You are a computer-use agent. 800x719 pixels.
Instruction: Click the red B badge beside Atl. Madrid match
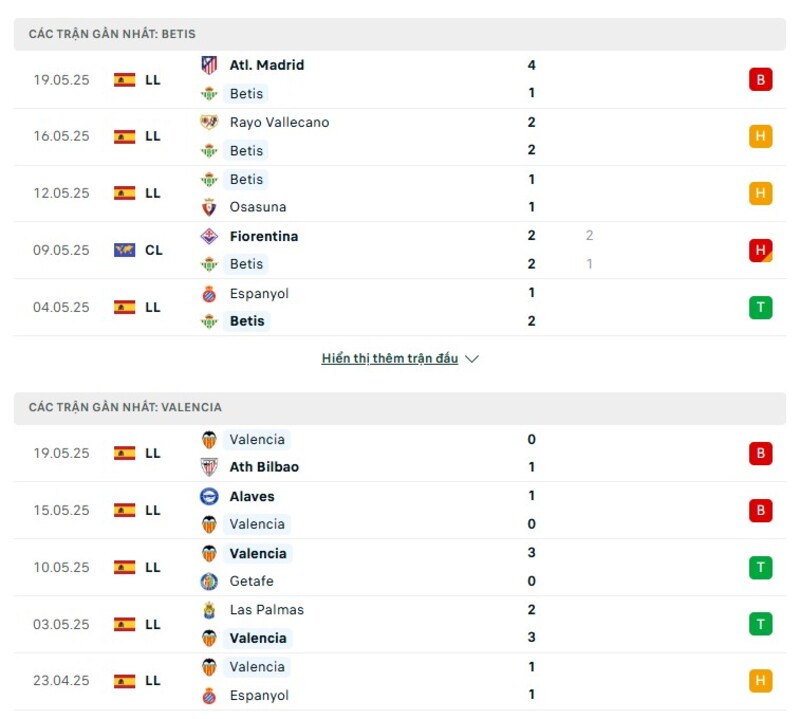click(x=759, y=79)
